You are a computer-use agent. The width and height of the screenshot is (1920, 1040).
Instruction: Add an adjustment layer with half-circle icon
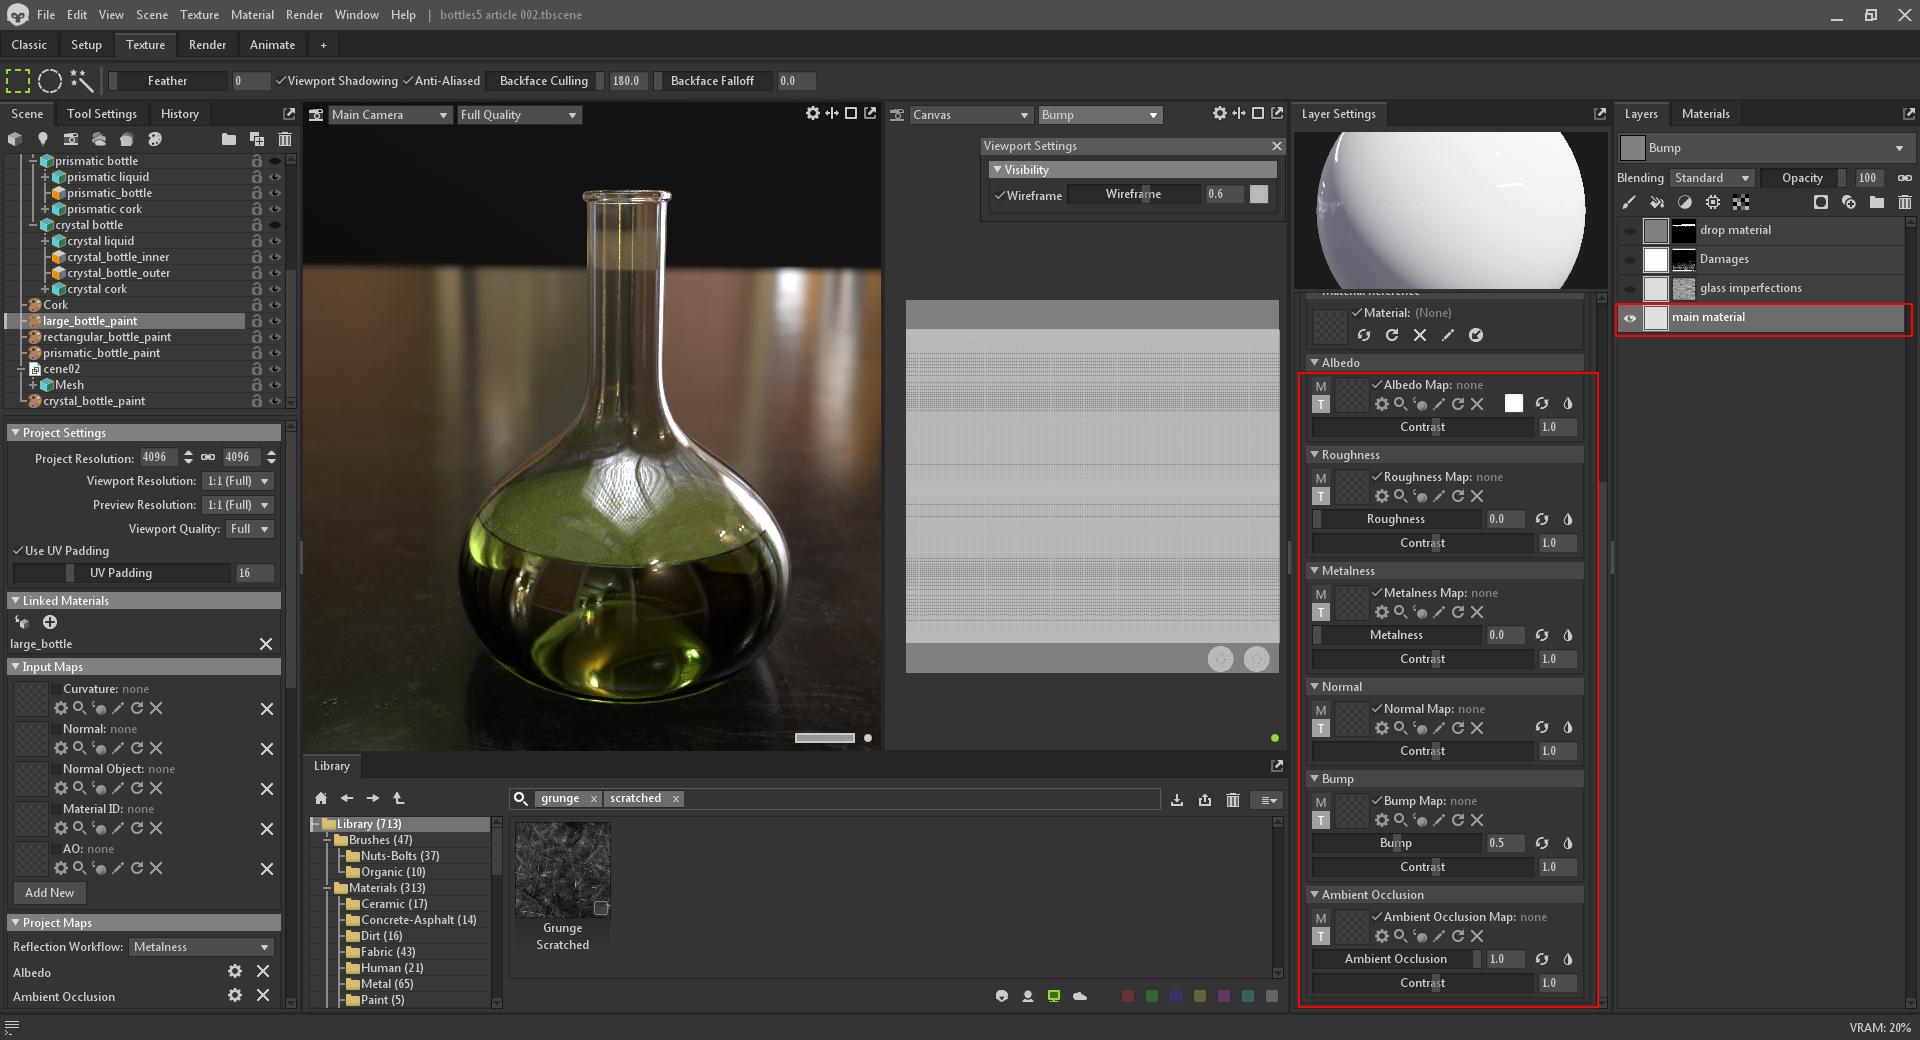coord(1685,202)
